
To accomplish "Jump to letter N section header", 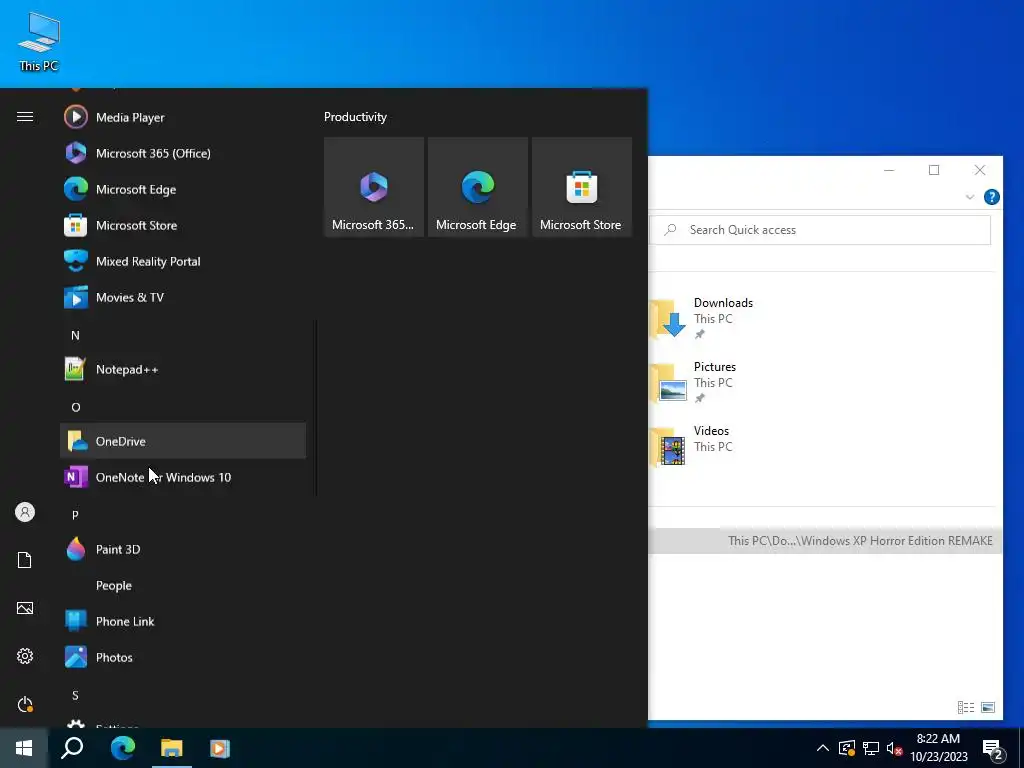I will [75, 335].
